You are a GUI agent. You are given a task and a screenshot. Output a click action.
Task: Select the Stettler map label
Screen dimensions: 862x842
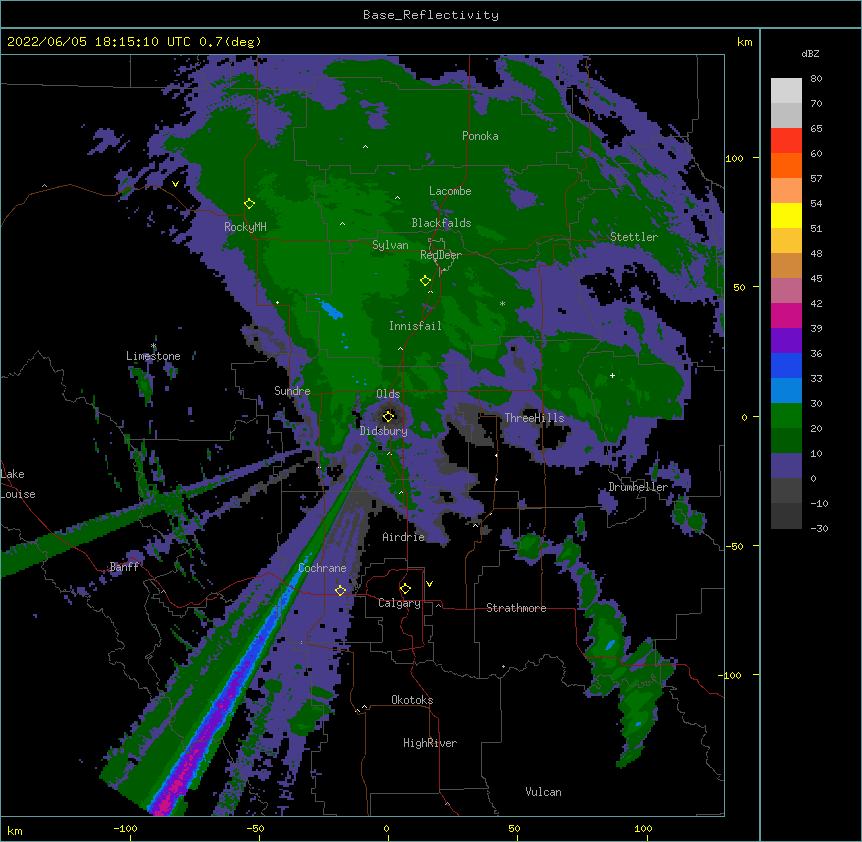(x=634, y=237)
